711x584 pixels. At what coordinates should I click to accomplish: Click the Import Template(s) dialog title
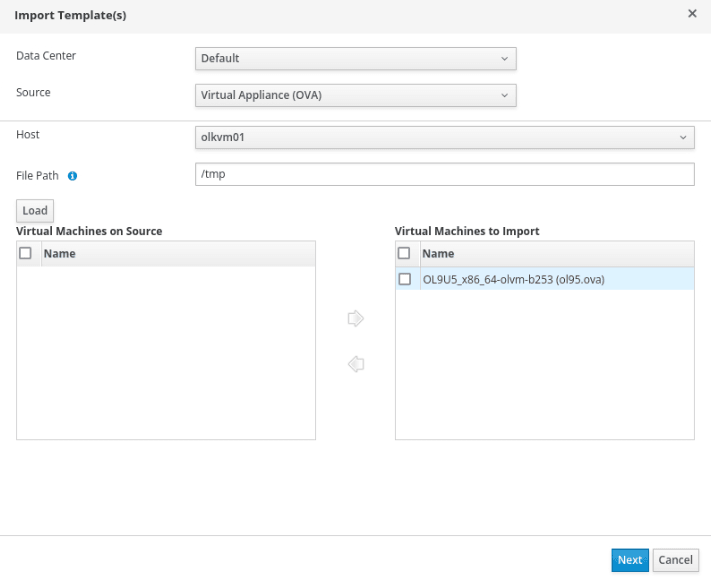70,16
